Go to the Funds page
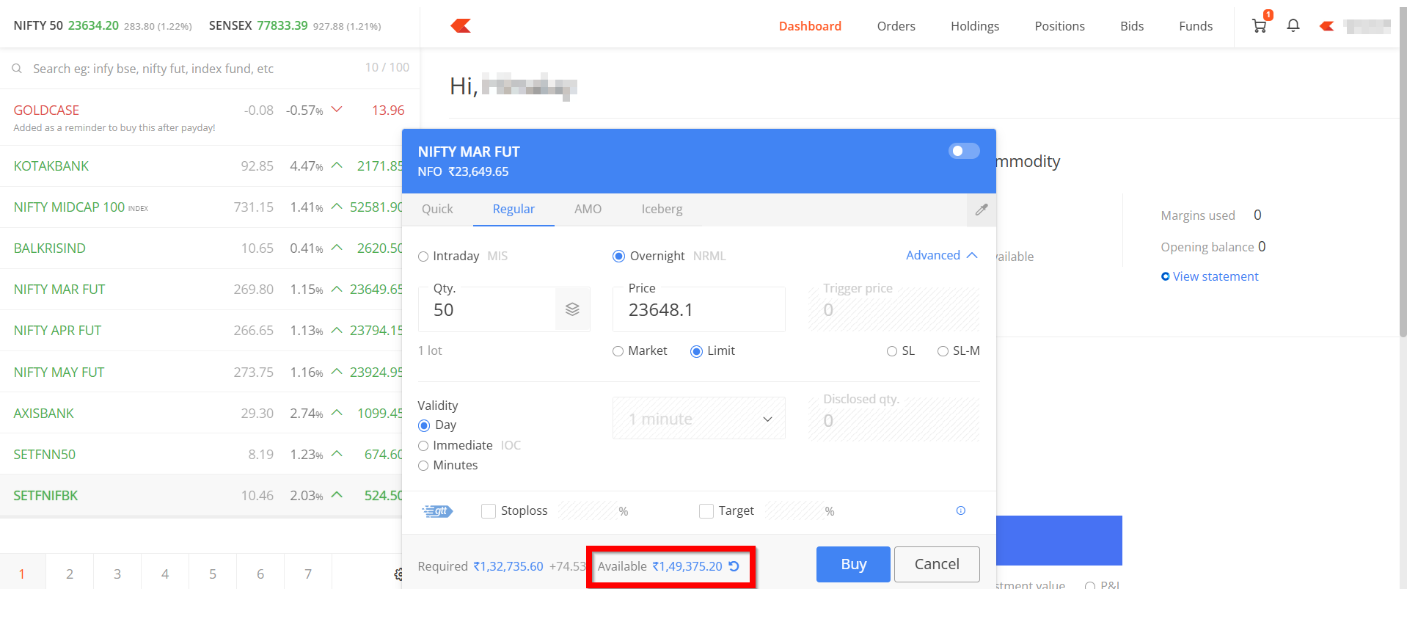This screenshot has width=1410, height=620. coord(1196,26)
